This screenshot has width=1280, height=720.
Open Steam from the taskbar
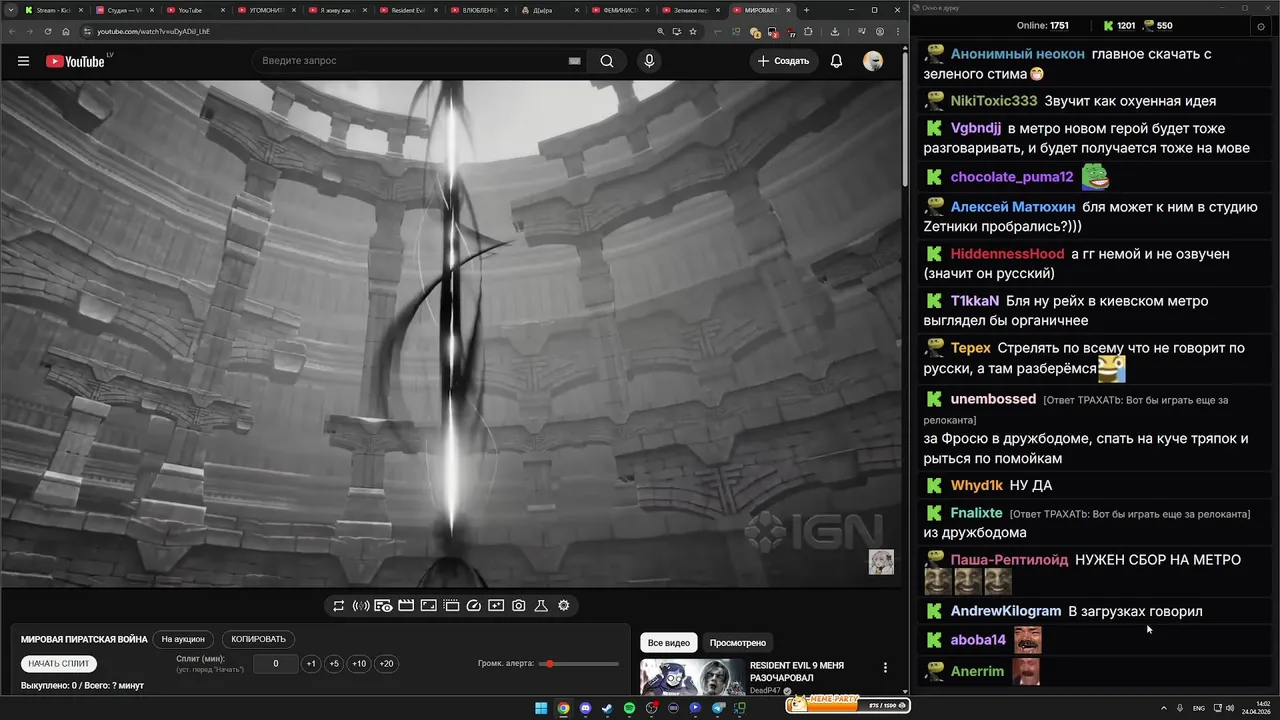[x=607, y=708]
